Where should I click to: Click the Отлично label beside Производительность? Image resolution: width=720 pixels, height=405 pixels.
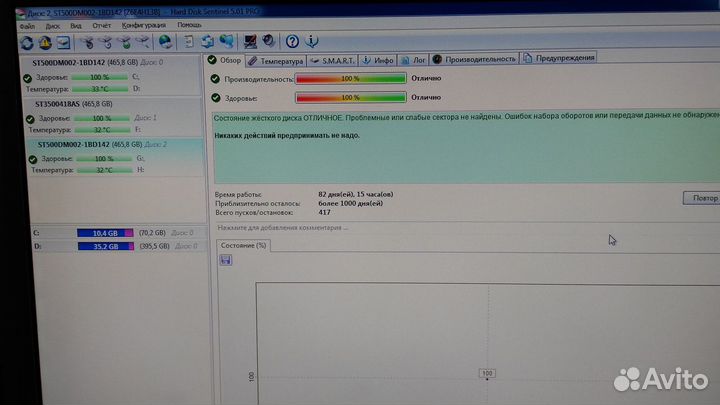426,79
